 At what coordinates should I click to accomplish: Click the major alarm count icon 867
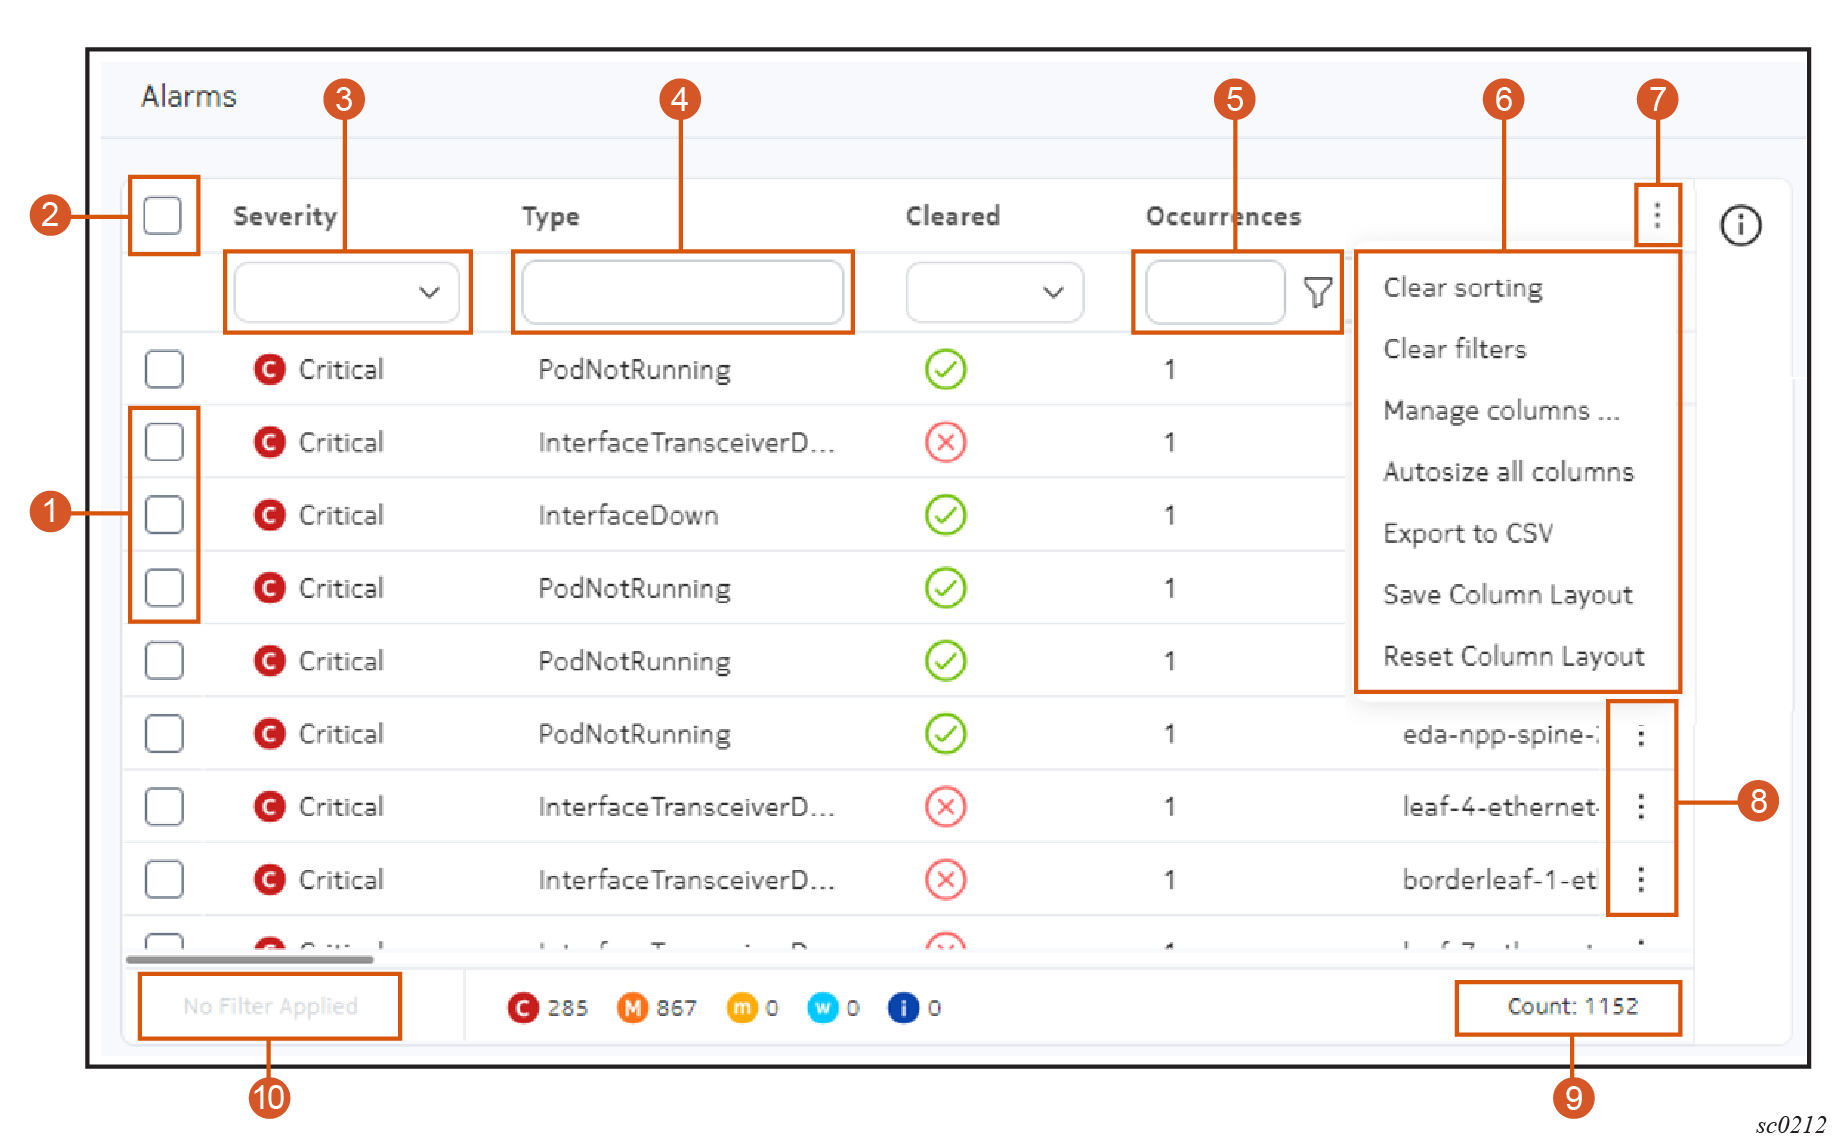[x=632, y=1008]
